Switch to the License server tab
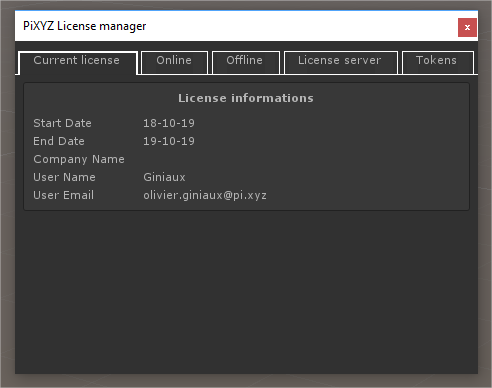492x388 pixels. (x=341, y=62)
